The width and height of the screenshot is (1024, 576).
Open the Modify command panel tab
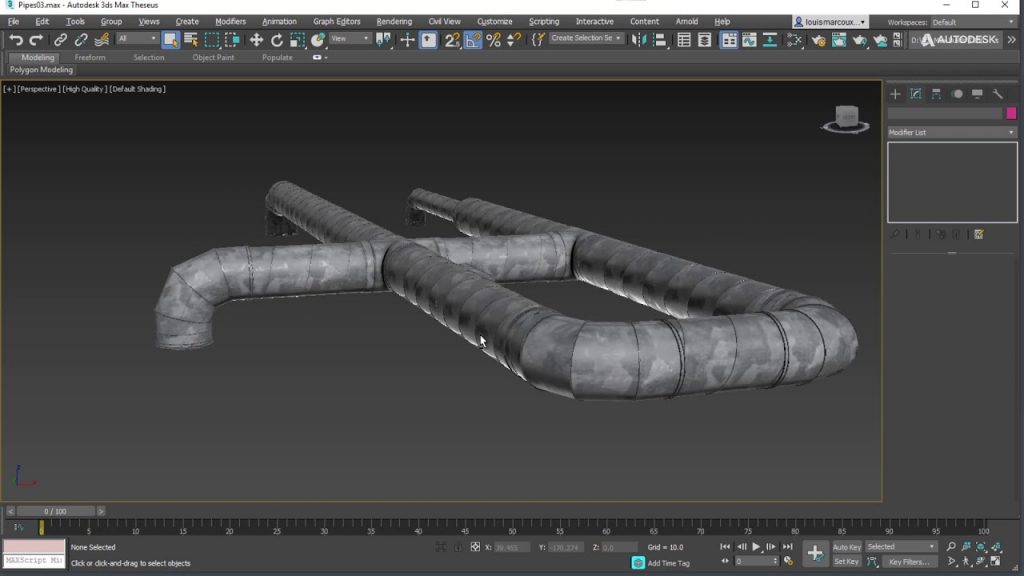[915, 93]
